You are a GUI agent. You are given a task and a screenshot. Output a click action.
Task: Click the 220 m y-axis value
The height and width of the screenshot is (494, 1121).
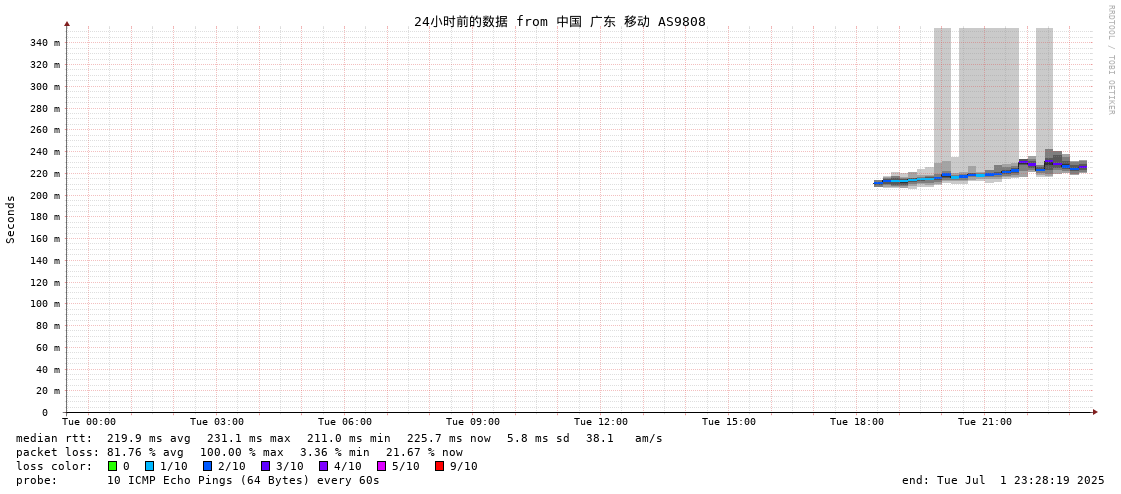45,174
